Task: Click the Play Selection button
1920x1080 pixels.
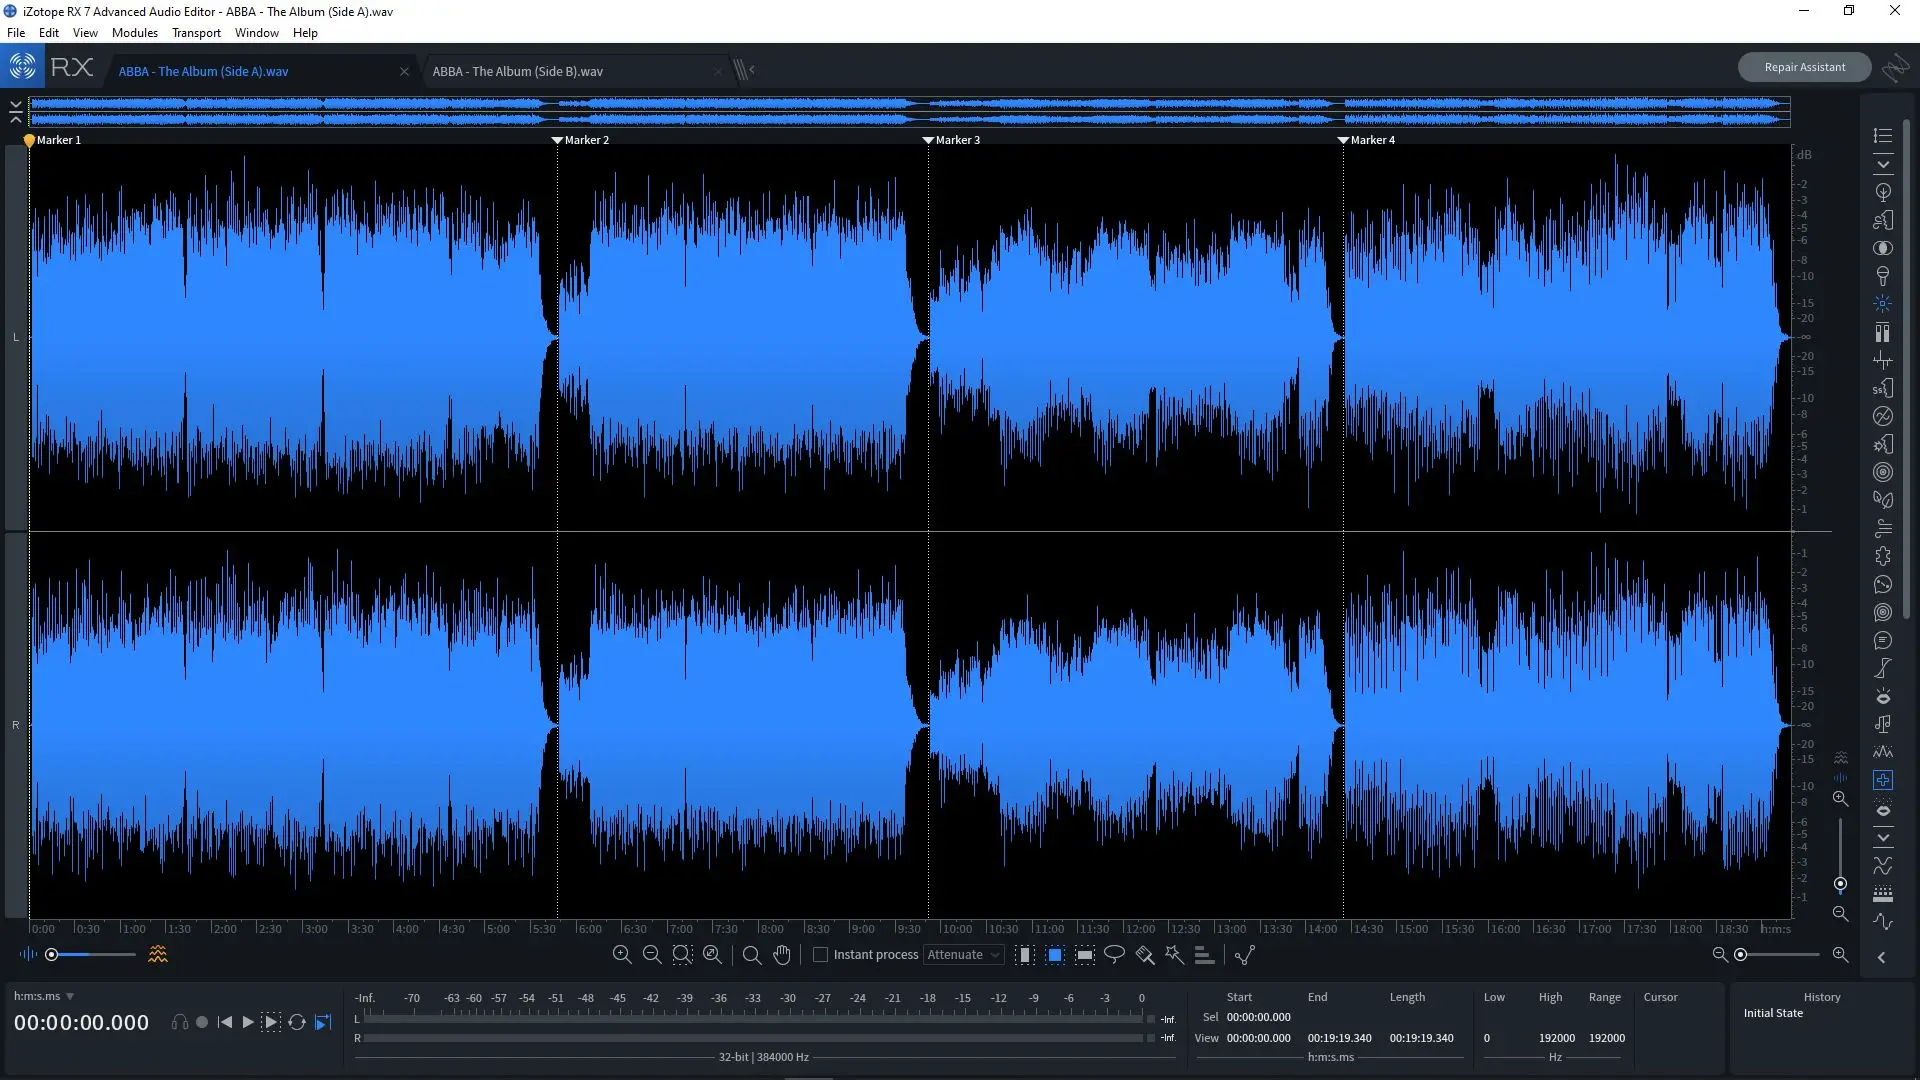Action: [x=271, y=1022]
